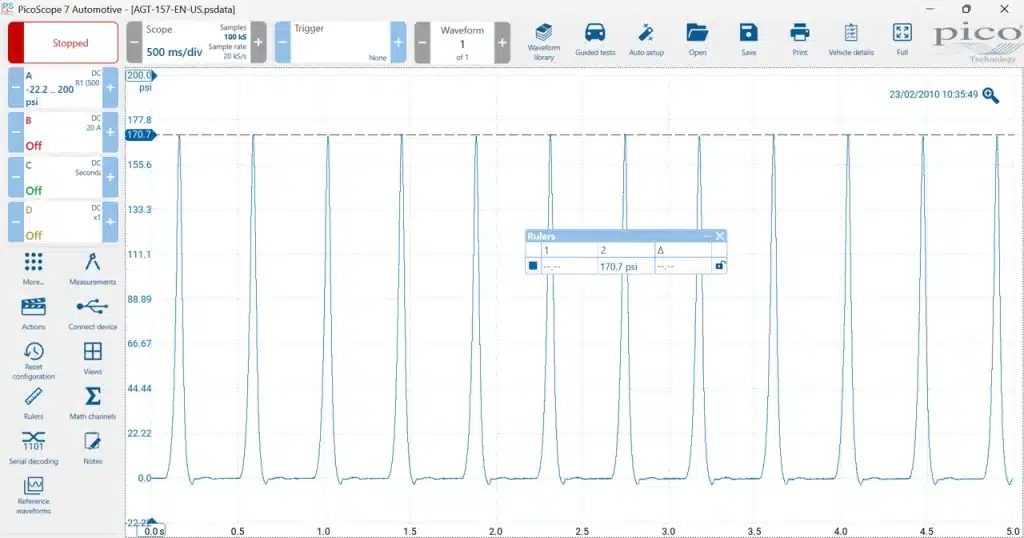Screen dimensions: 1024x538
Task: Open Channel B Off settings
Action: pos(63,132)
